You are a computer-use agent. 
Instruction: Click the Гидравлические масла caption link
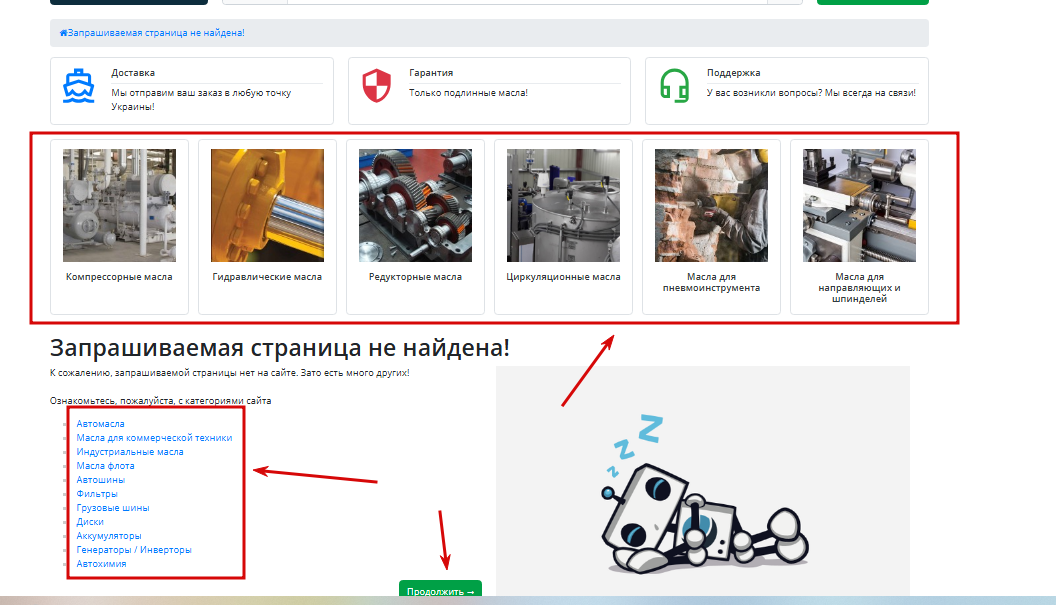point(267,277)
